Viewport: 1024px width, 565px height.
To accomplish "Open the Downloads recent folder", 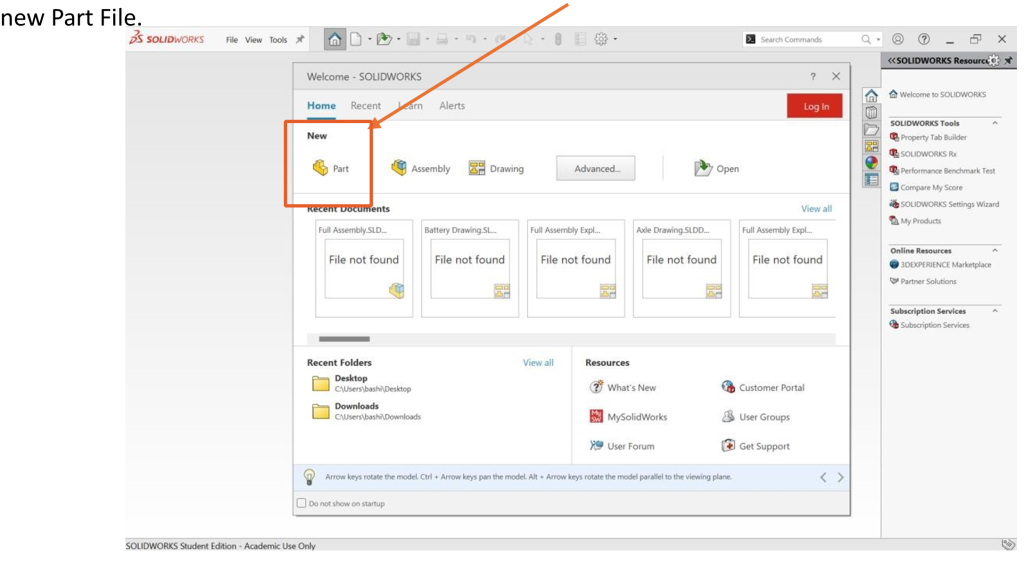I will coord(366,411).
